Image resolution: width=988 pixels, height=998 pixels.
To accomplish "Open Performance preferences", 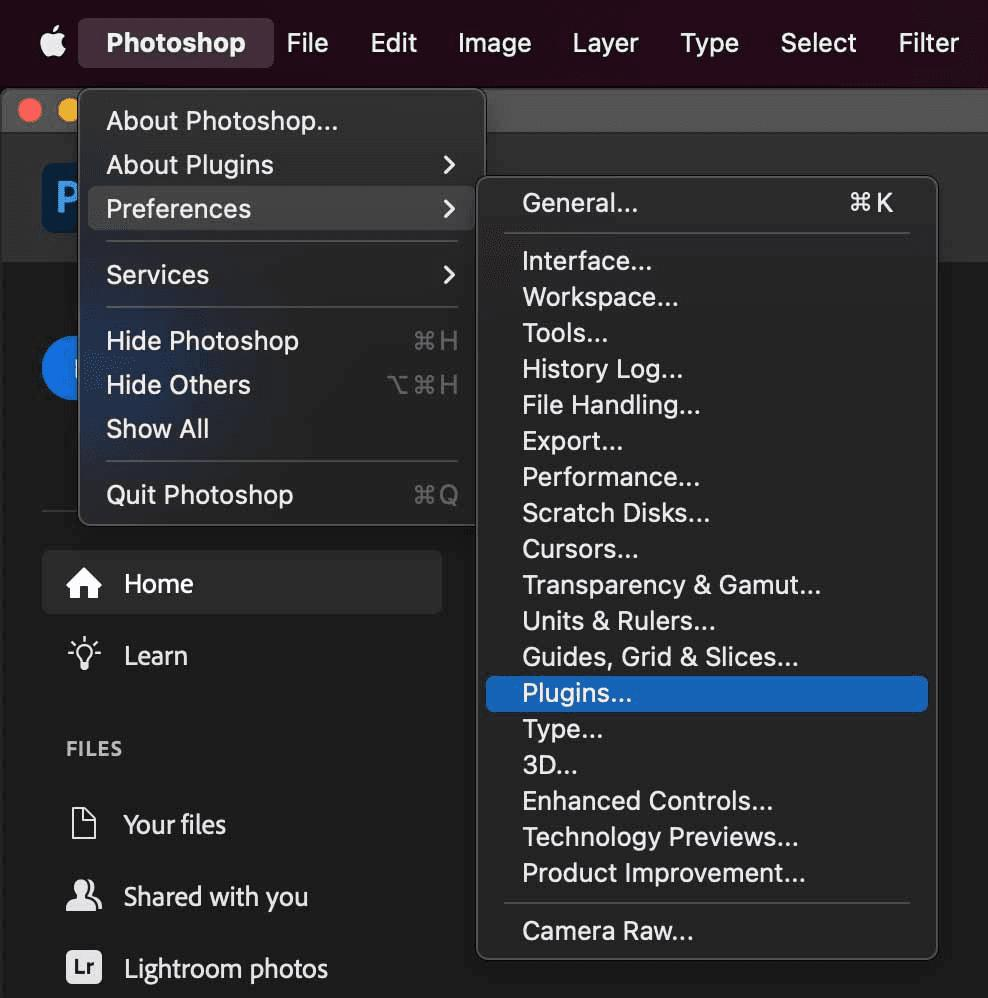I will 611,477.
